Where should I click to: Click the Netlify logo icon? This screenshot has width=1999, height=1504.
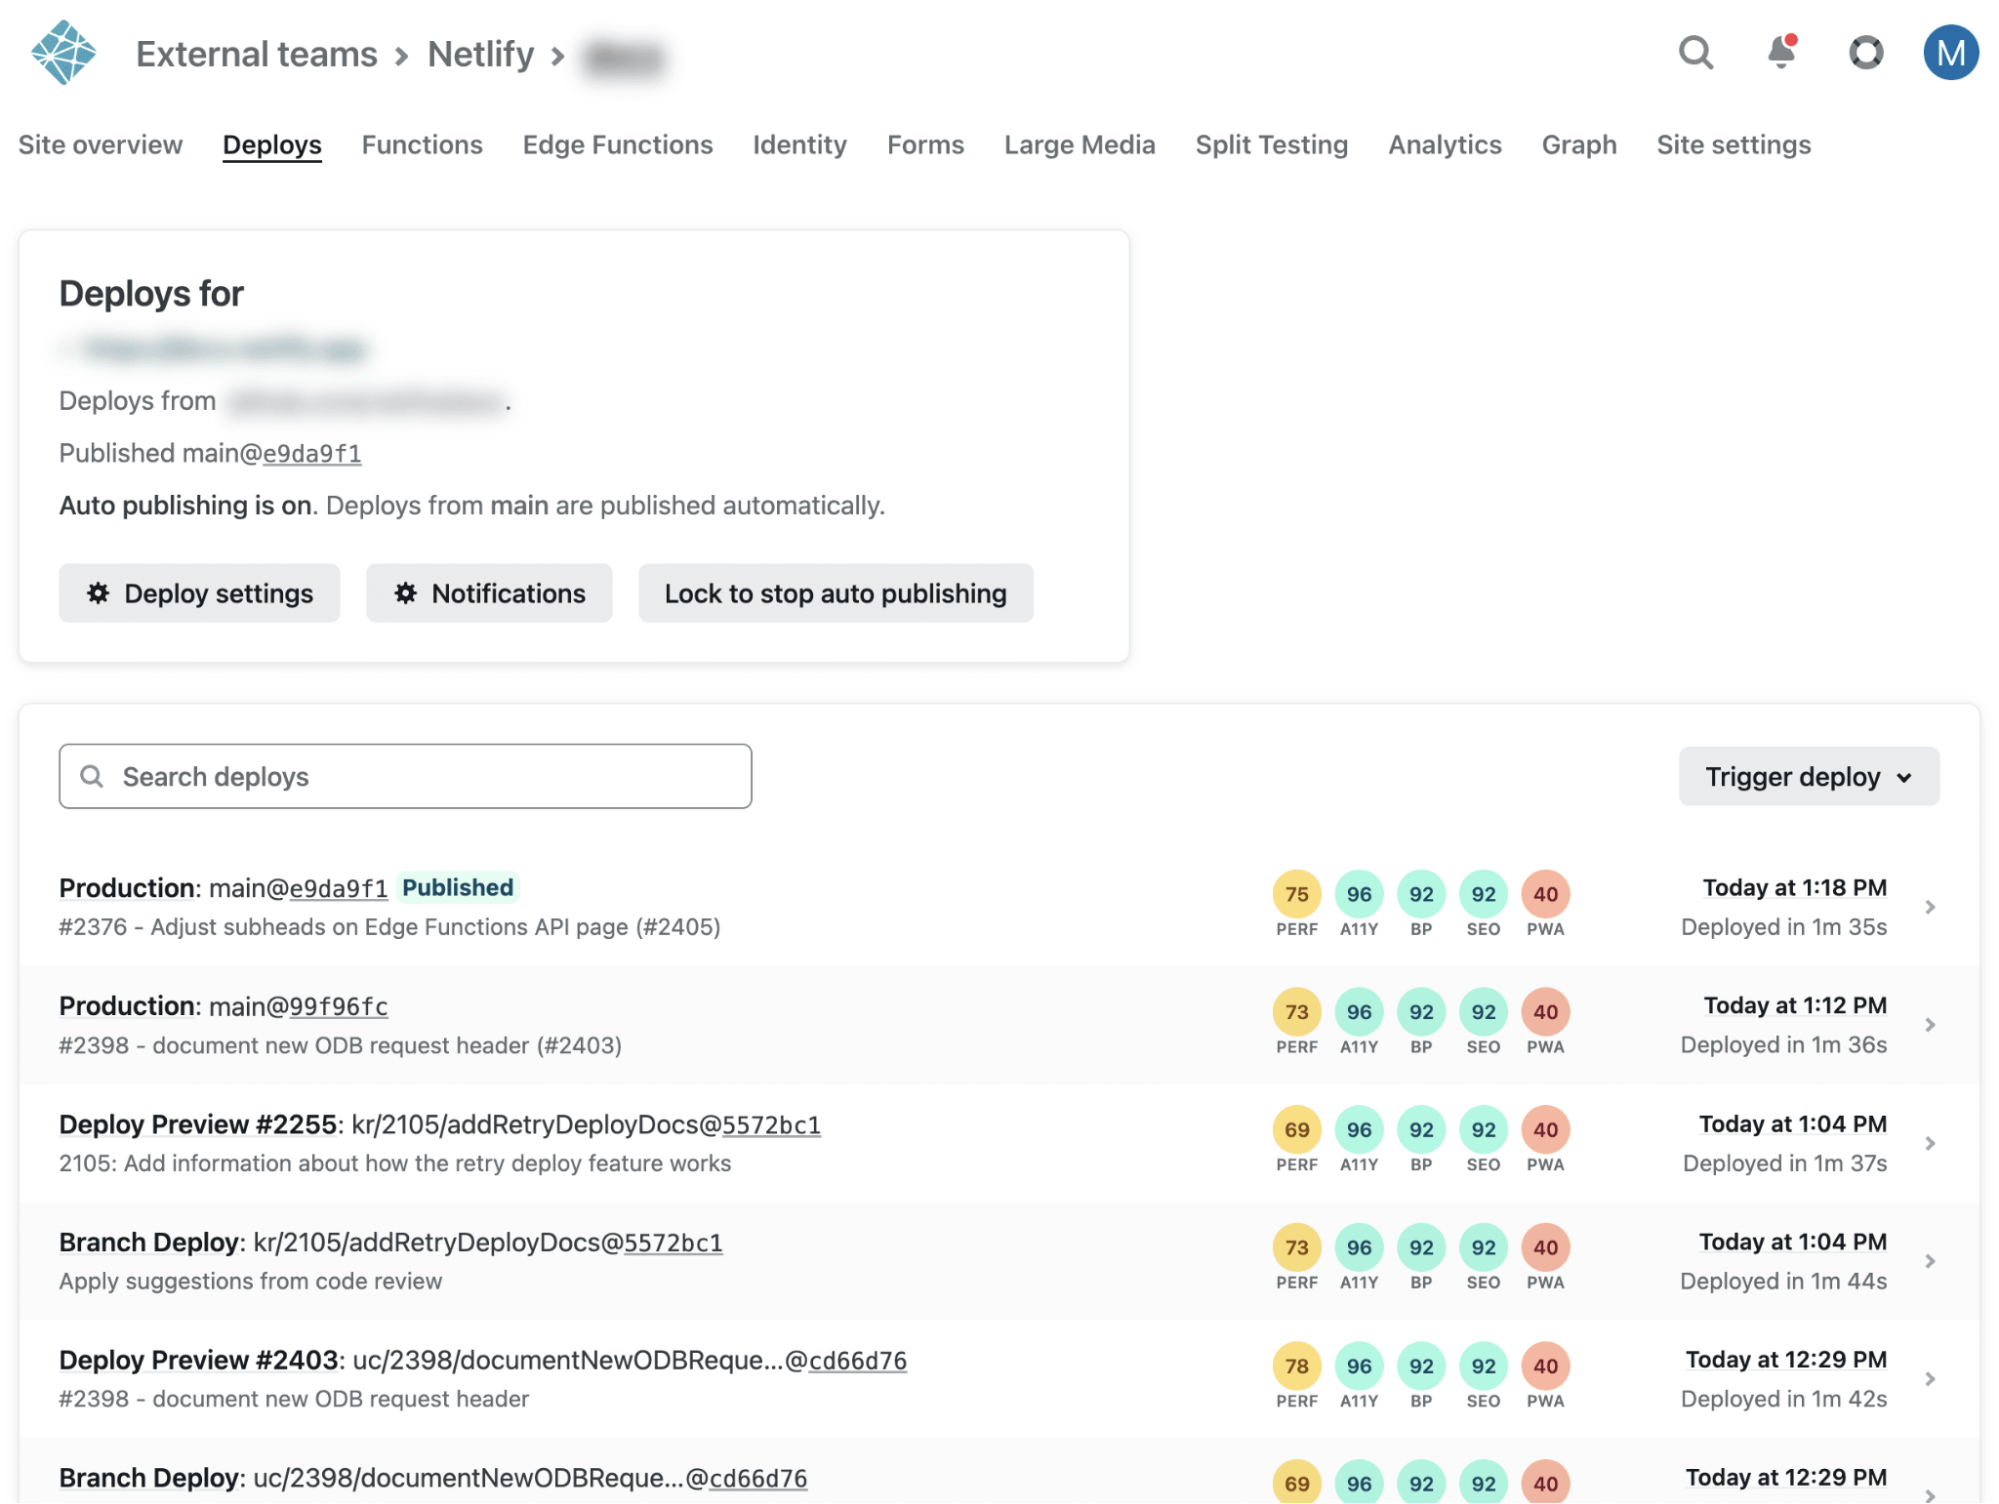point(63,53)
